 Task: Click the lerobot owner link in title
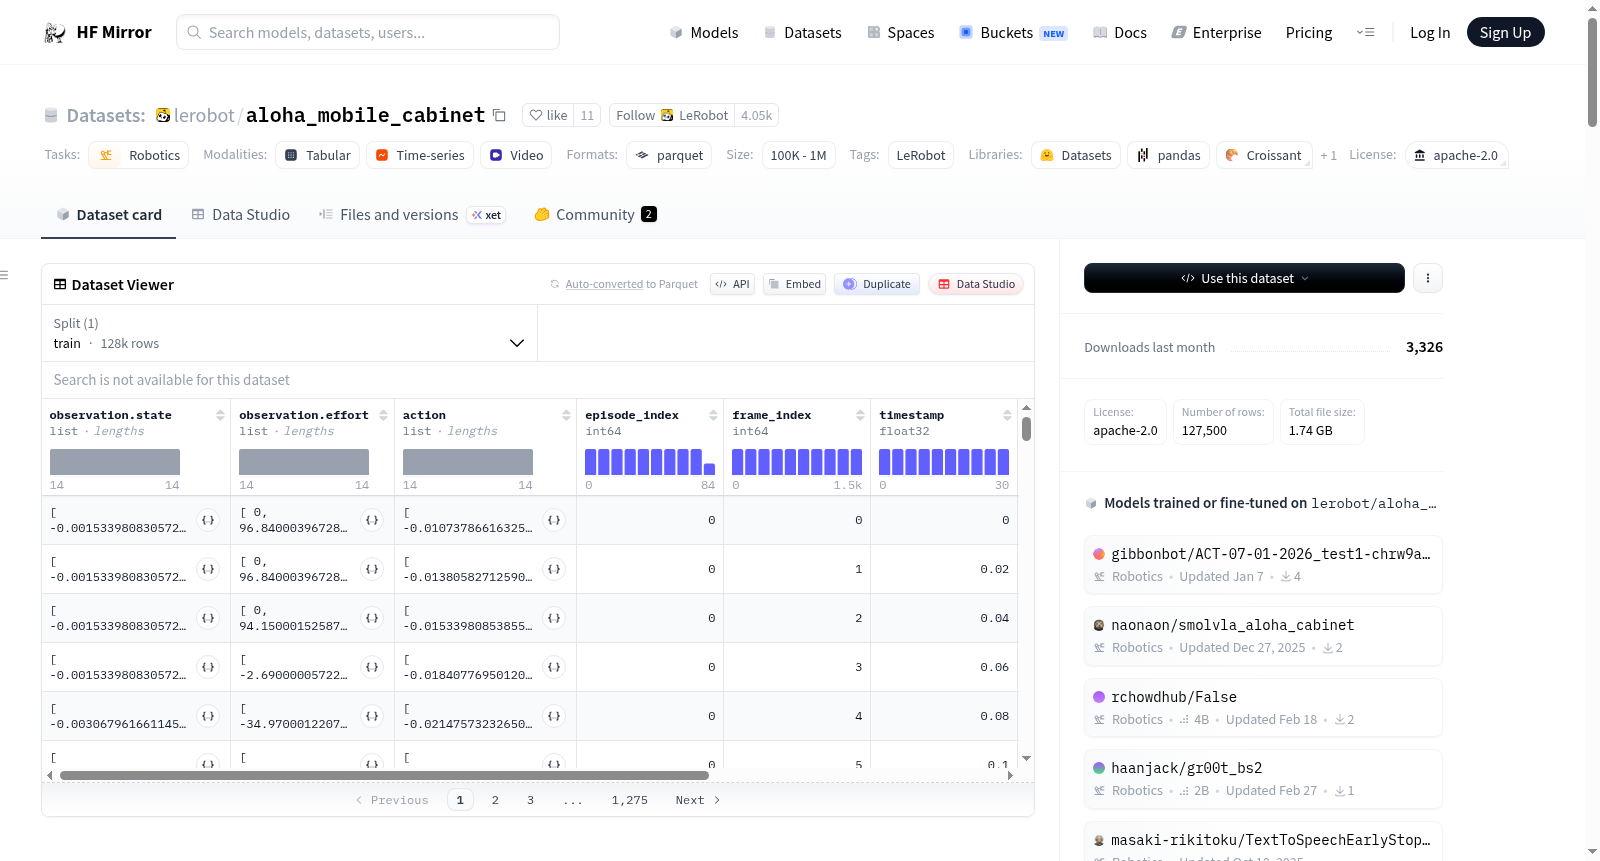pos(204,115)
